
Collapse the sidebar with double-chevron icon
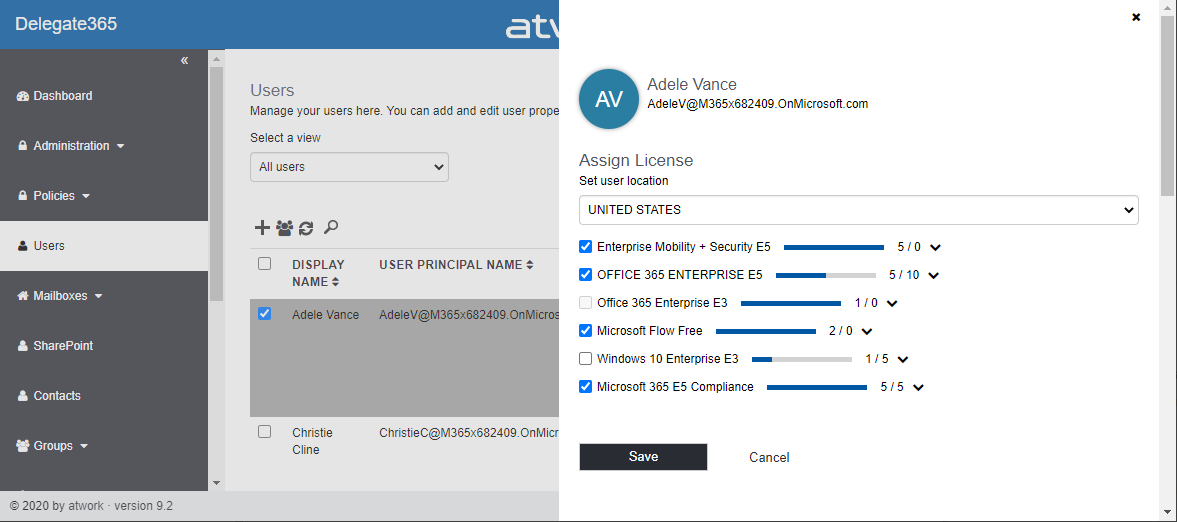pos(184,61)
